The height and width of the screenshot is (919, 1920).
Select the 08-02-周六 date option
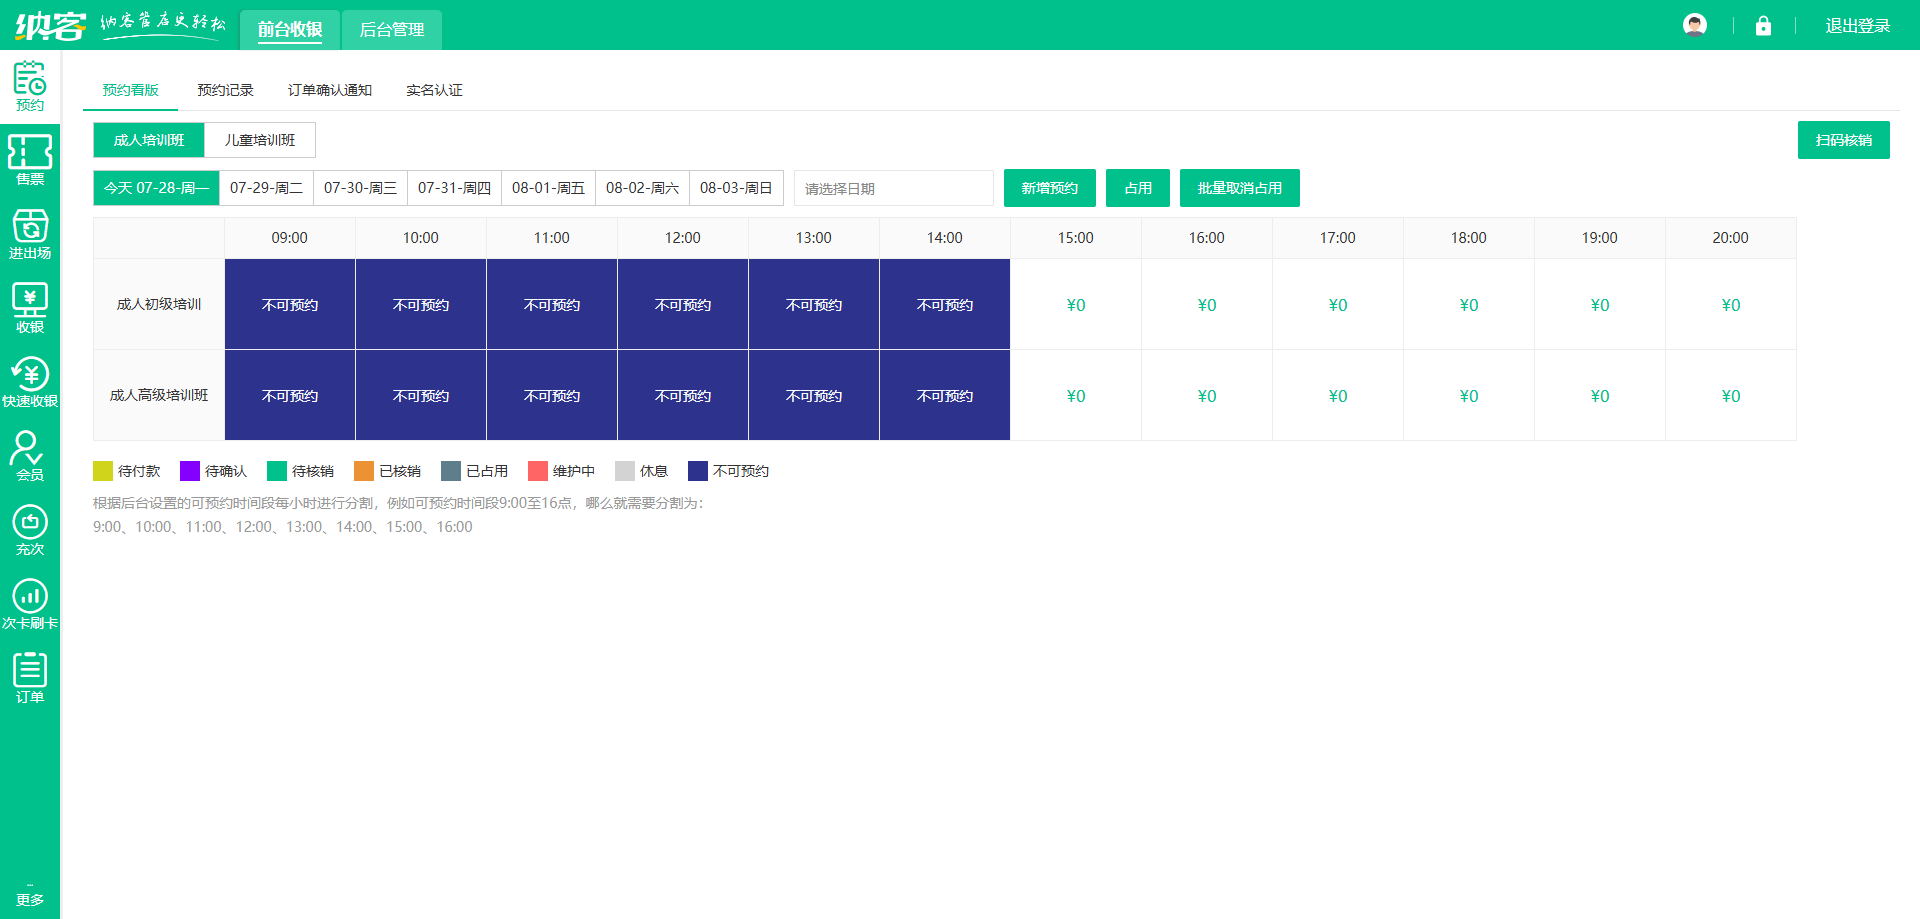click(x=642, y=188)
